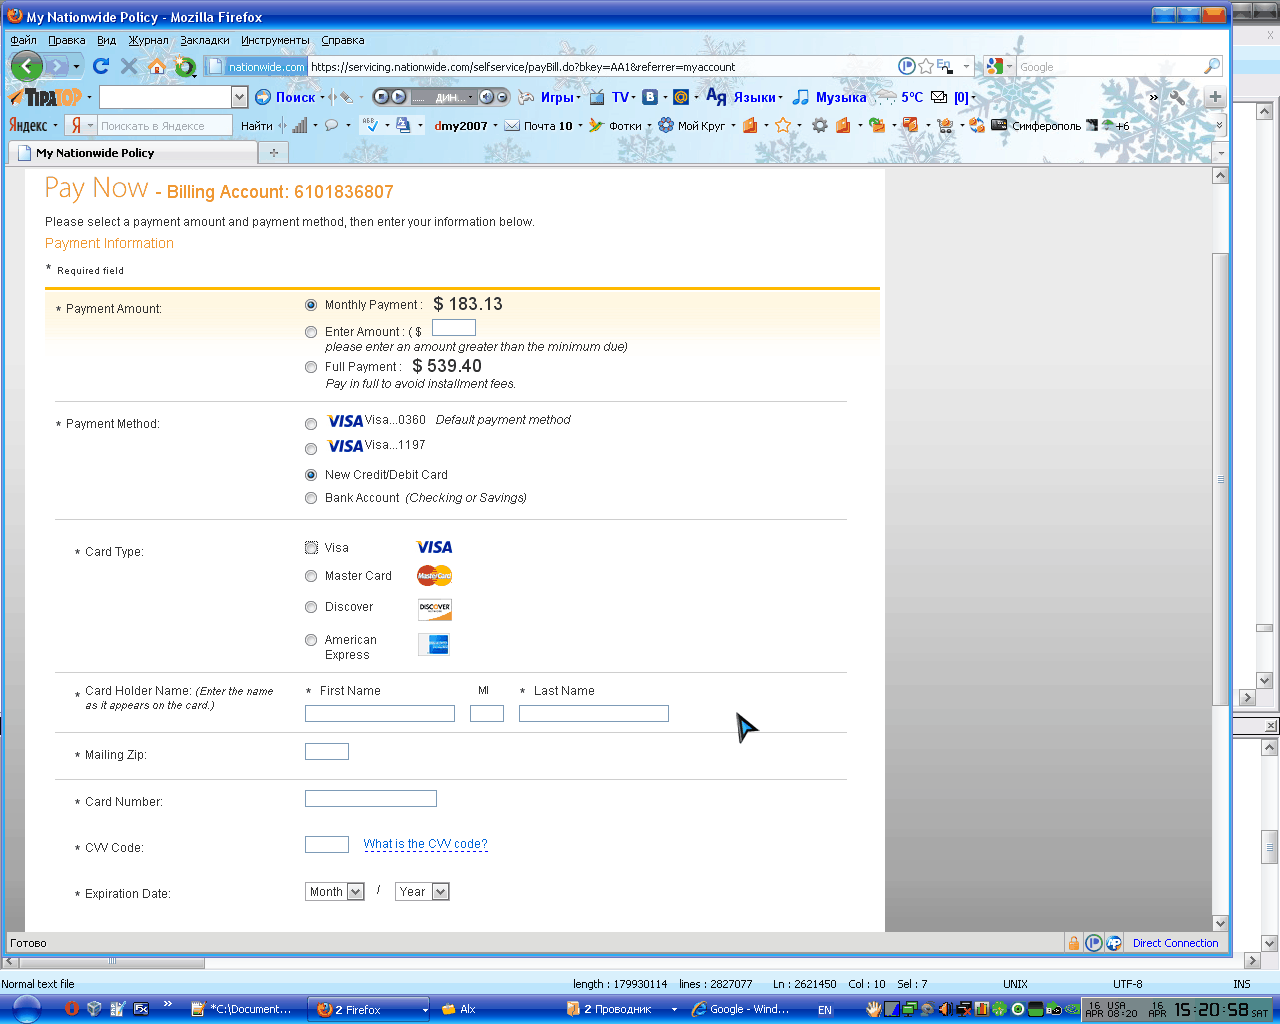Select the Enter Amount radio option
The height and width of the screenshot is (1024, 1280).
point(311,332)
